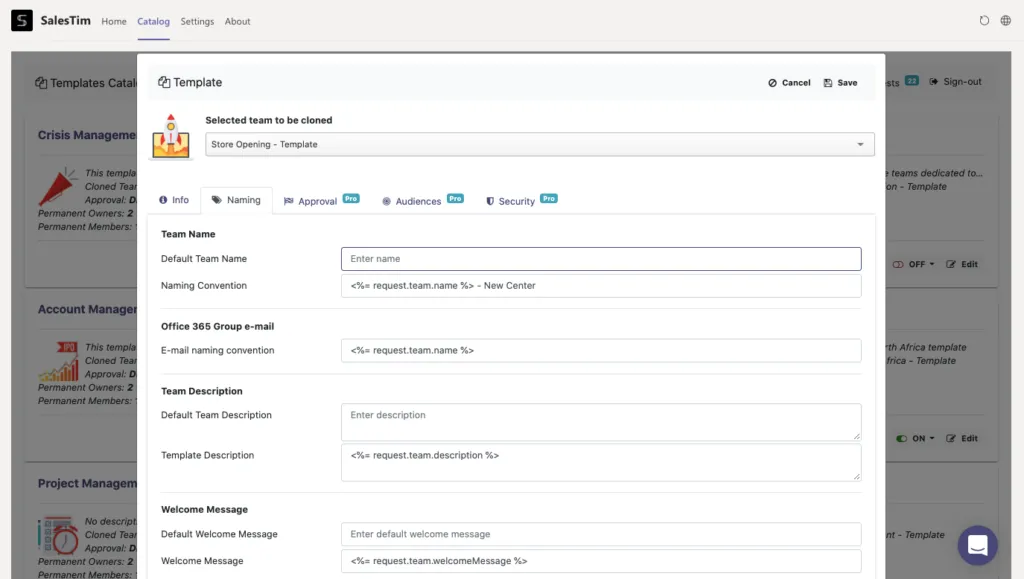The image size is (1024, 579).
Task: Toggle the ON switch for Account Management
Action: pos(901,439)
